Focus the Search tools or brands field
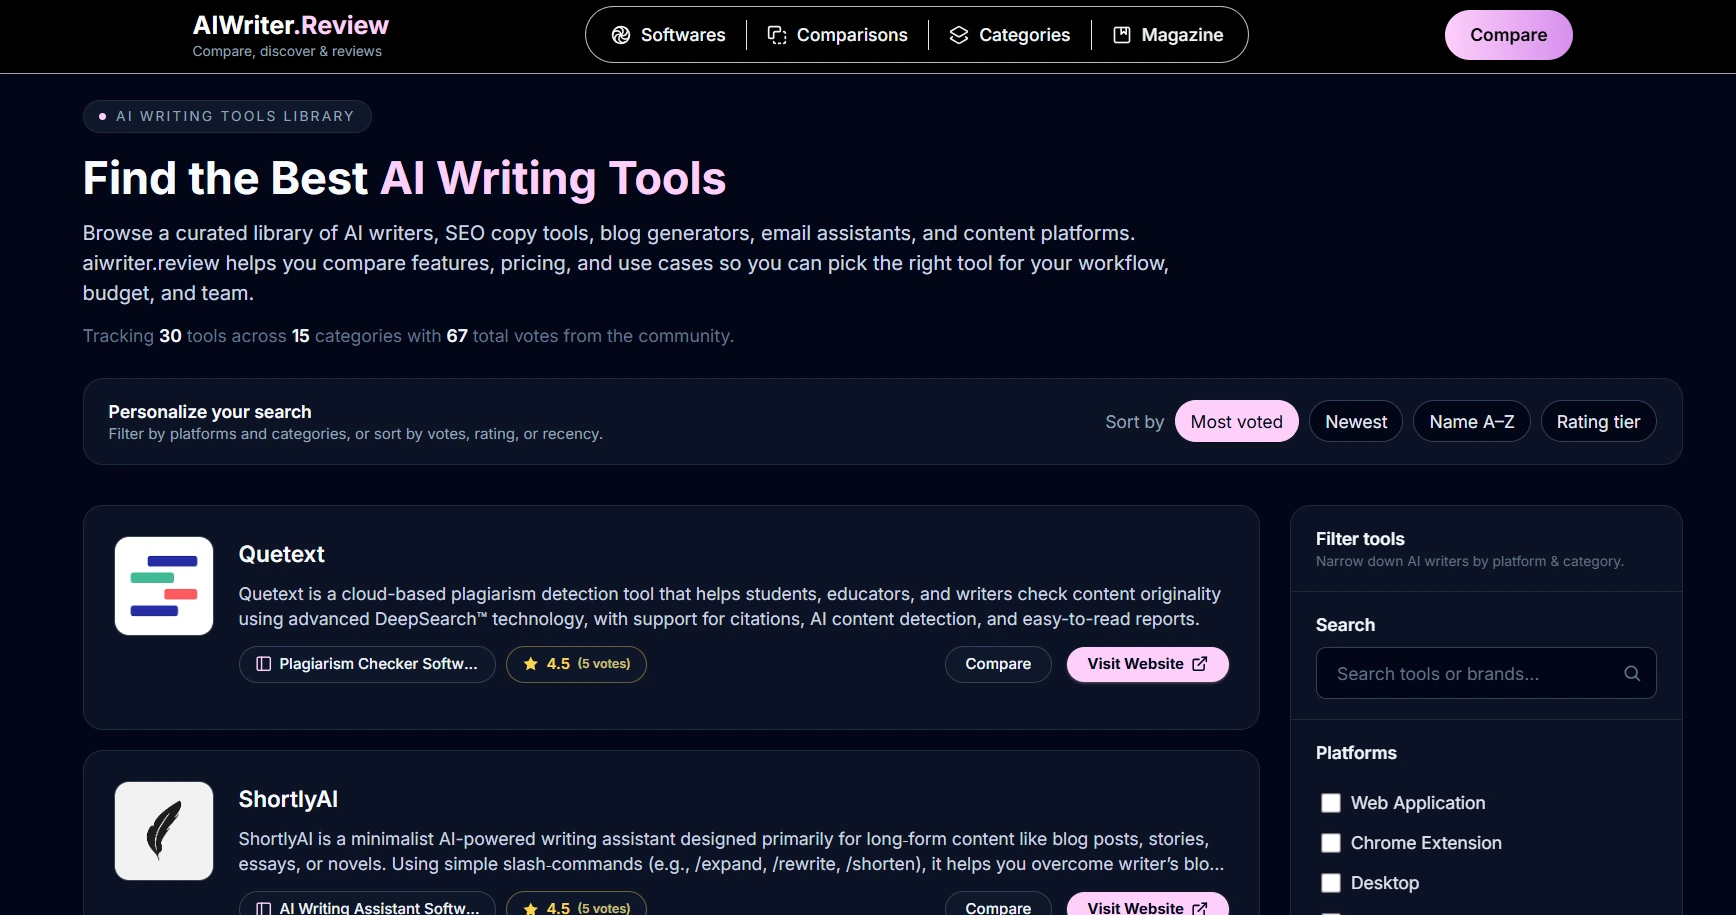 [x=1486, y=673]
